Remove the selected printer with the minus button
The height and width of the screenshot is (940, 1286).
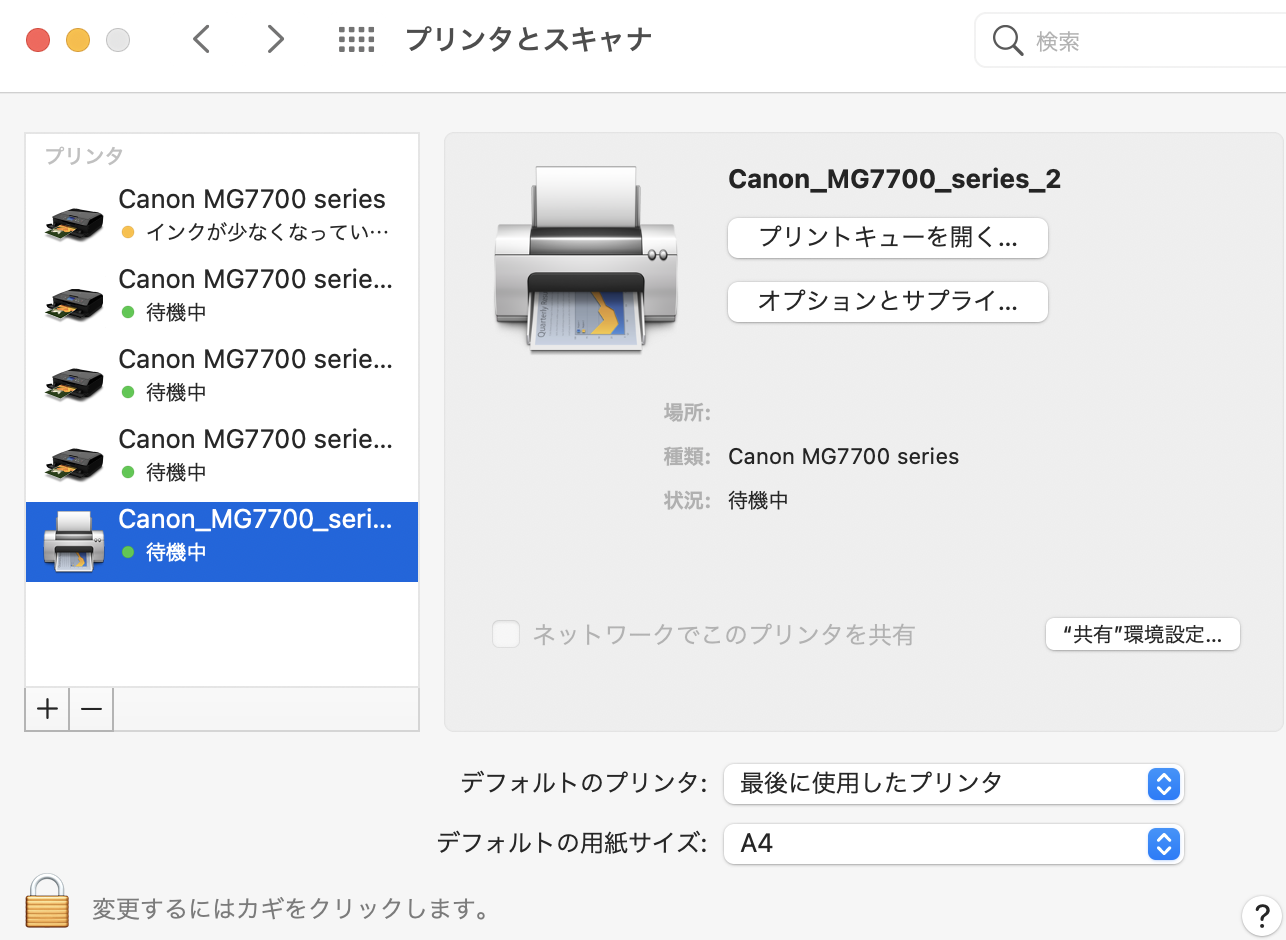pyautogui.click(x=91, y=709)
